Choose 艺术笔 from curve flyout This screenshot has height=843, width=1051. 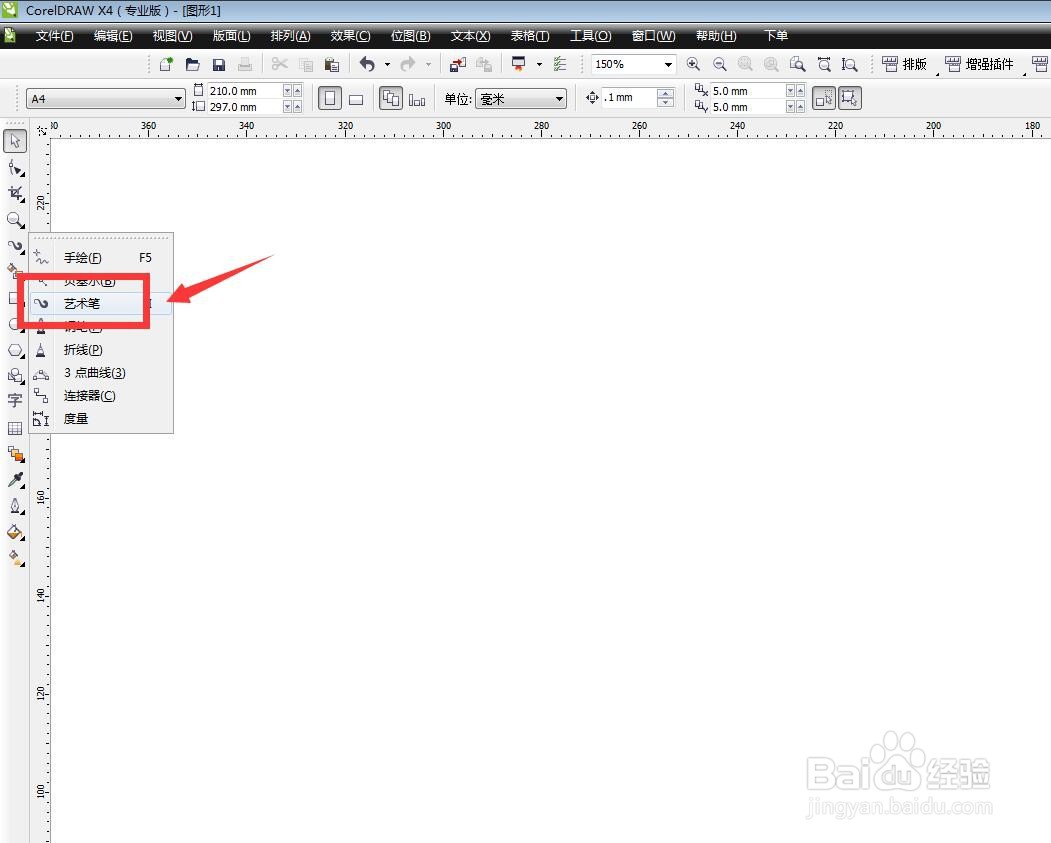[101, 304]
